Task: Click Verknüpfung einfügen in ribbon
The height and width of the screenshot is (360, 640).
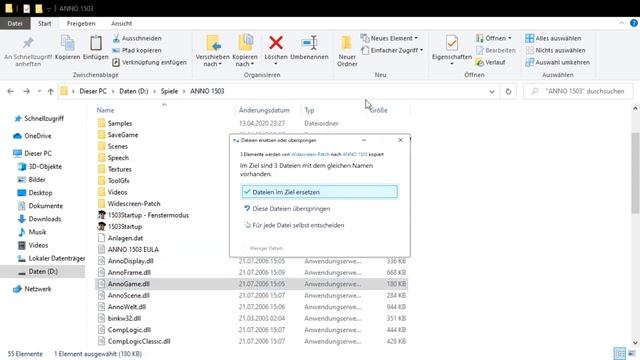Action: click(x=149, y=62)
